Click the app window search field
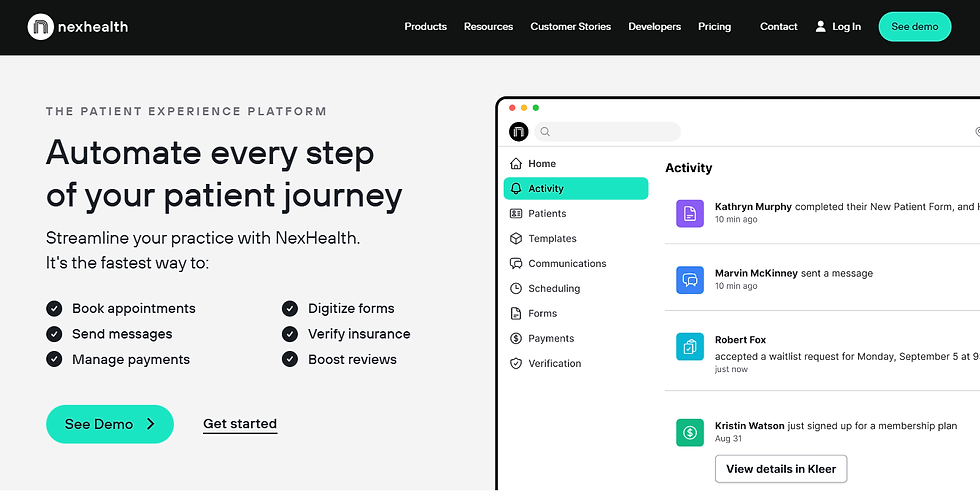Screen dimensions: 980x491 (x=607, y=132)
